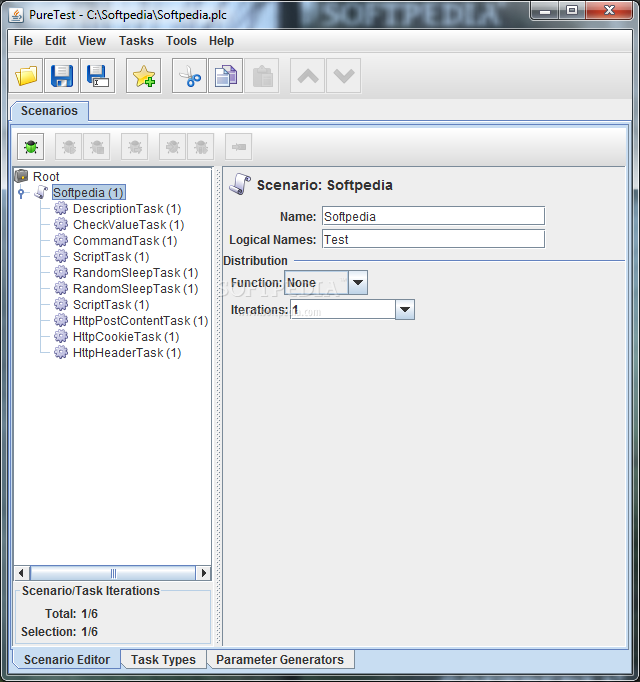Click the fourth greyed-out bug icon

[x=172, y=147]
